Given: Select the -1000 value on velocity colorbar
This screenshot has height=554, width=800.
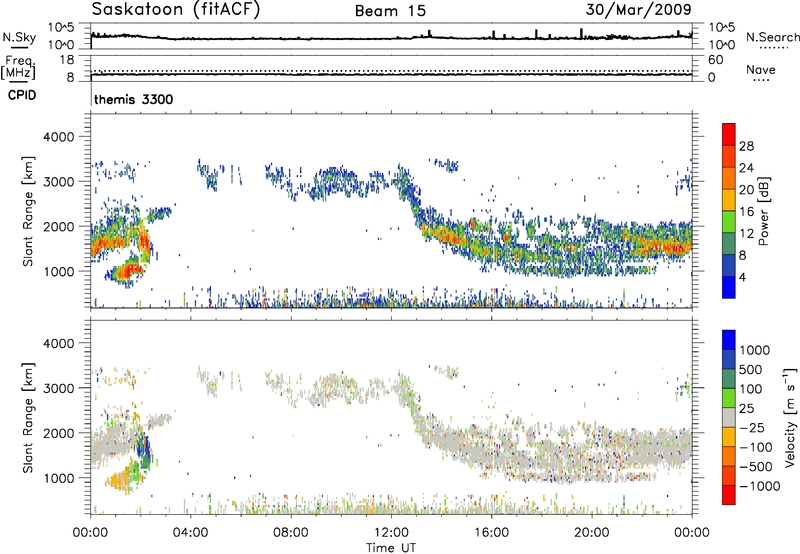Looking at the screenshot, I should (760, 486).
